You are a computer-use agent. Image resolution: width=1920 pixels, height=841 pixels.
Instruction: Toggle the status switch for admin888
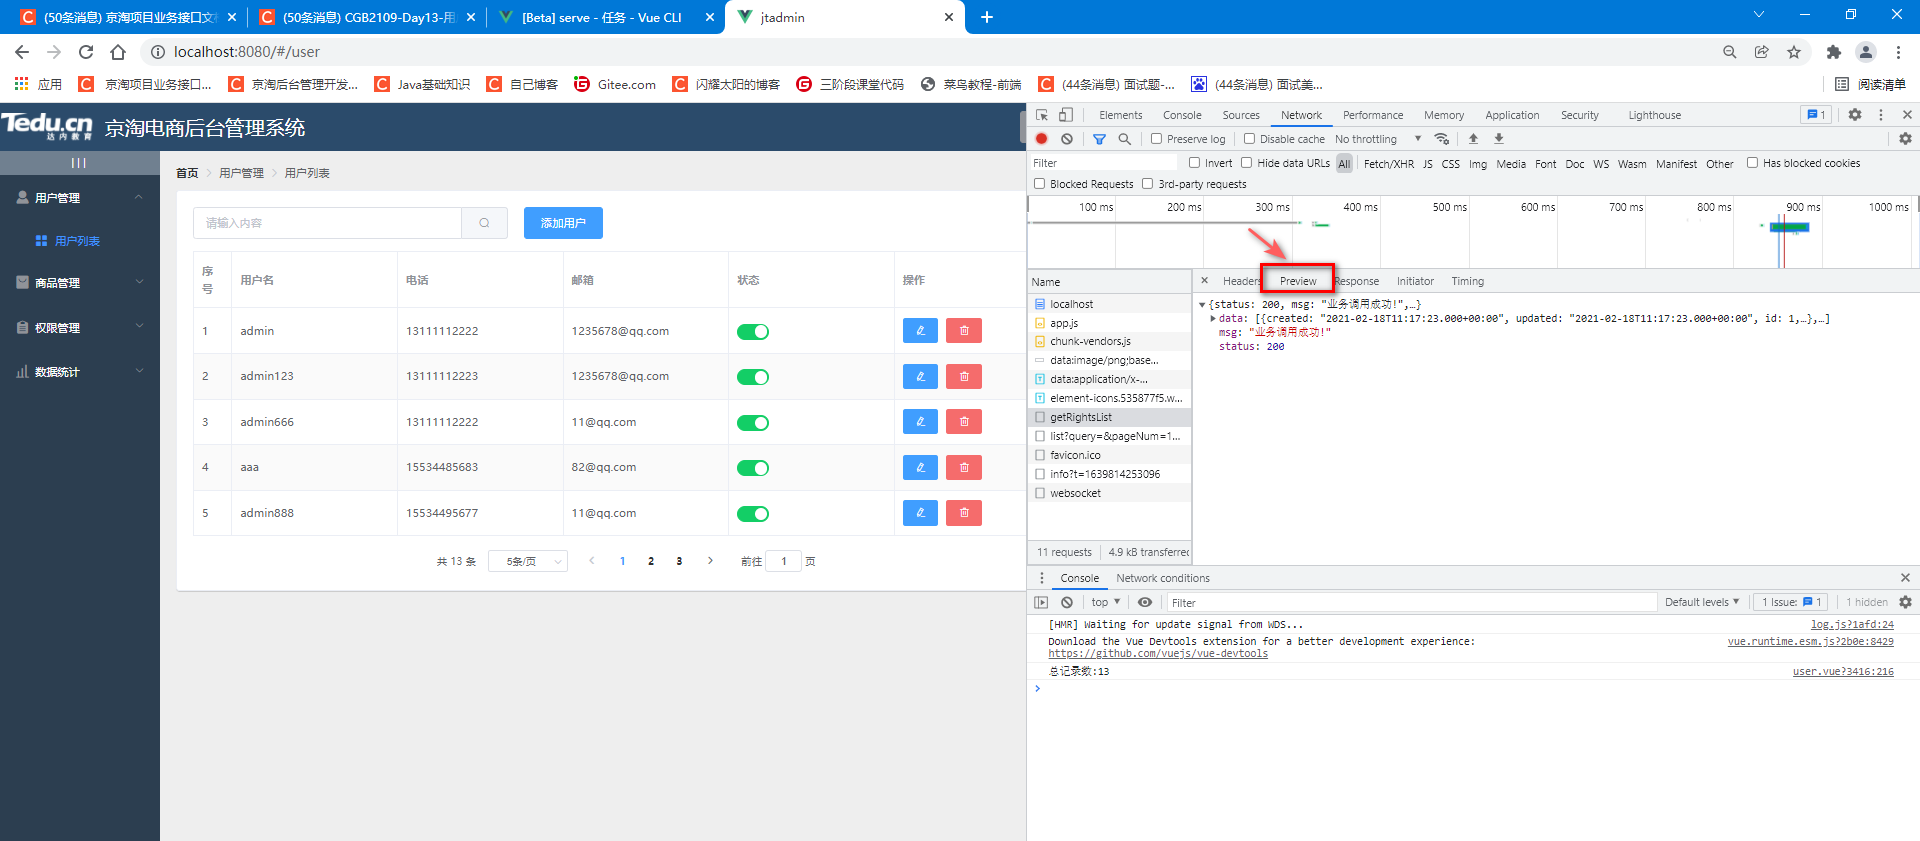[753, 514]
